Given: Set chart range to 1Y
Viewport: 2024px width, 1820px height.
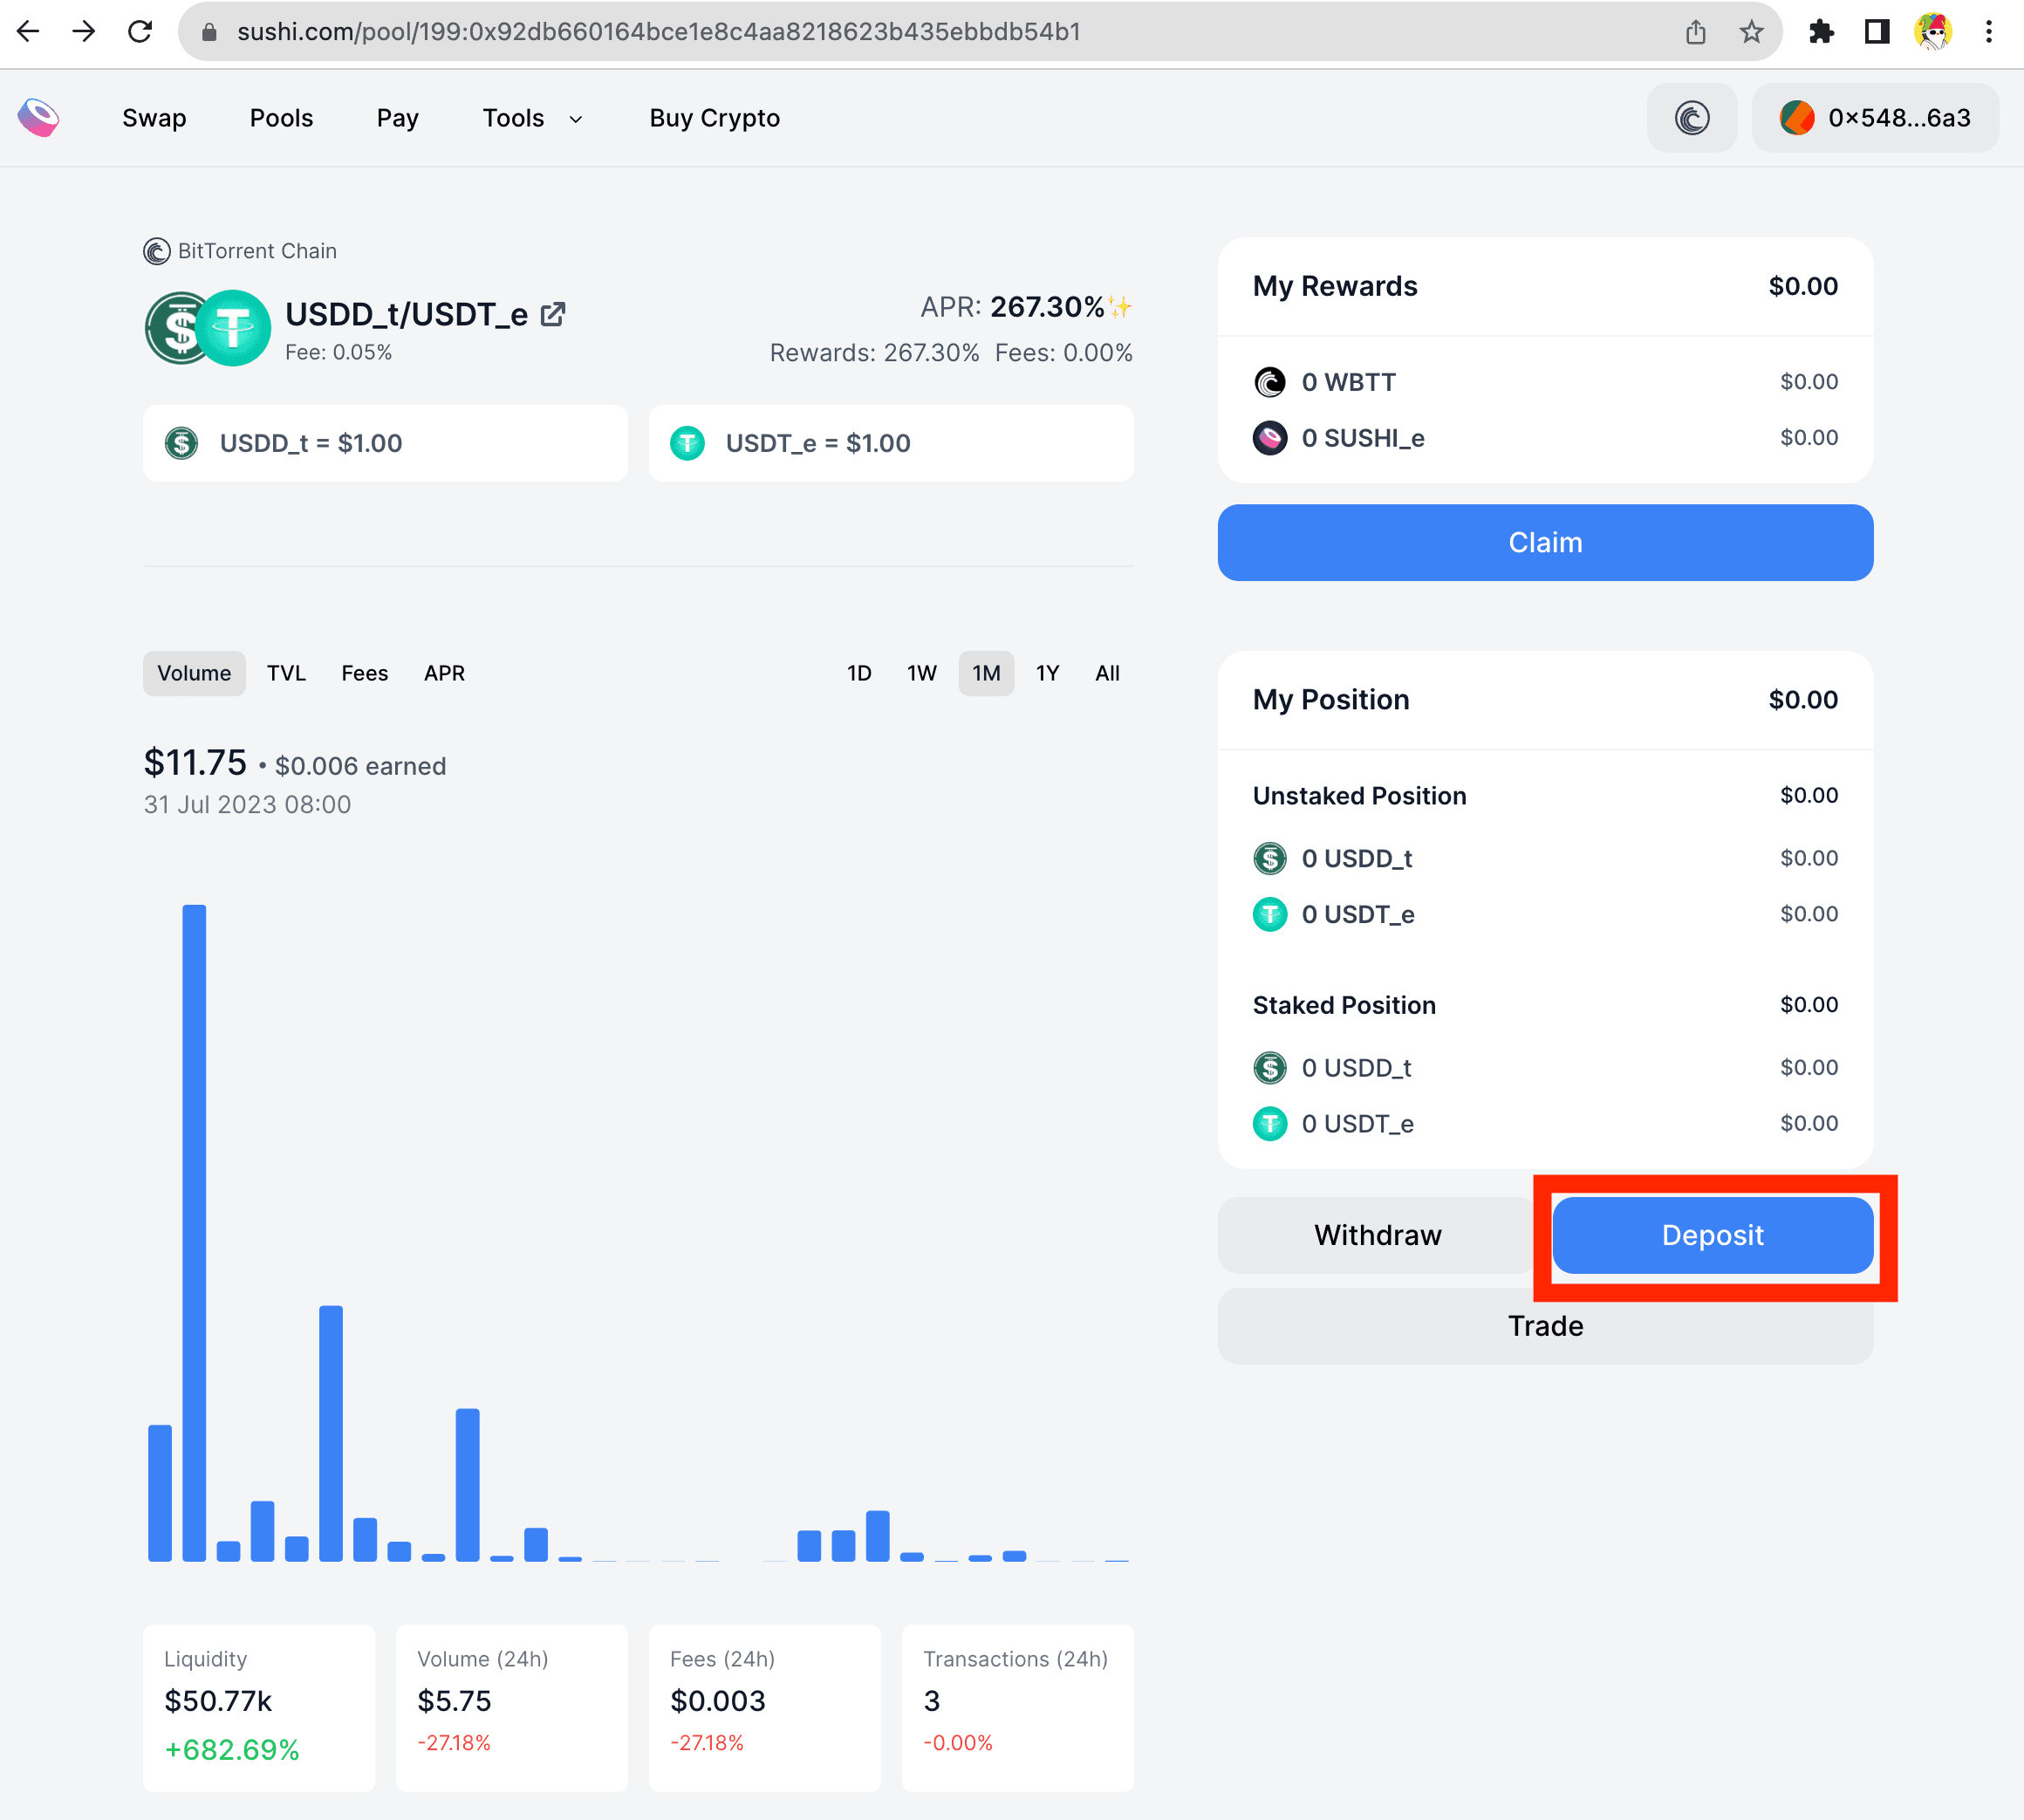Looking at the screenshot, I should [x=1047, y=673].
